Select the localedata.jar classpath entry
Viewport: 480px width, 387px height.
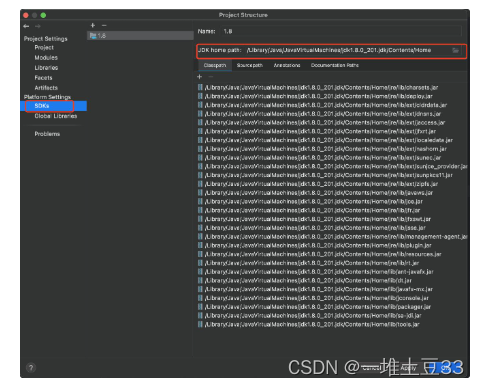(325, 140)
